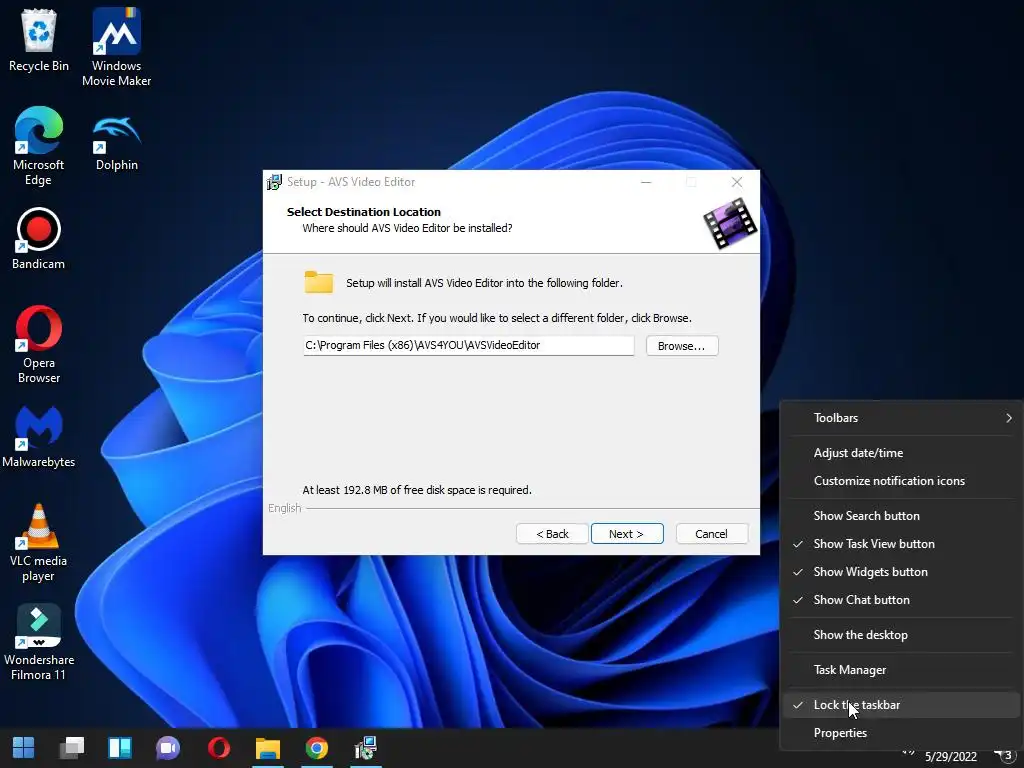Open Opera Browser desktop shortcut
Viewport: 1024px width, 768px height.
(x=39, y=344)
